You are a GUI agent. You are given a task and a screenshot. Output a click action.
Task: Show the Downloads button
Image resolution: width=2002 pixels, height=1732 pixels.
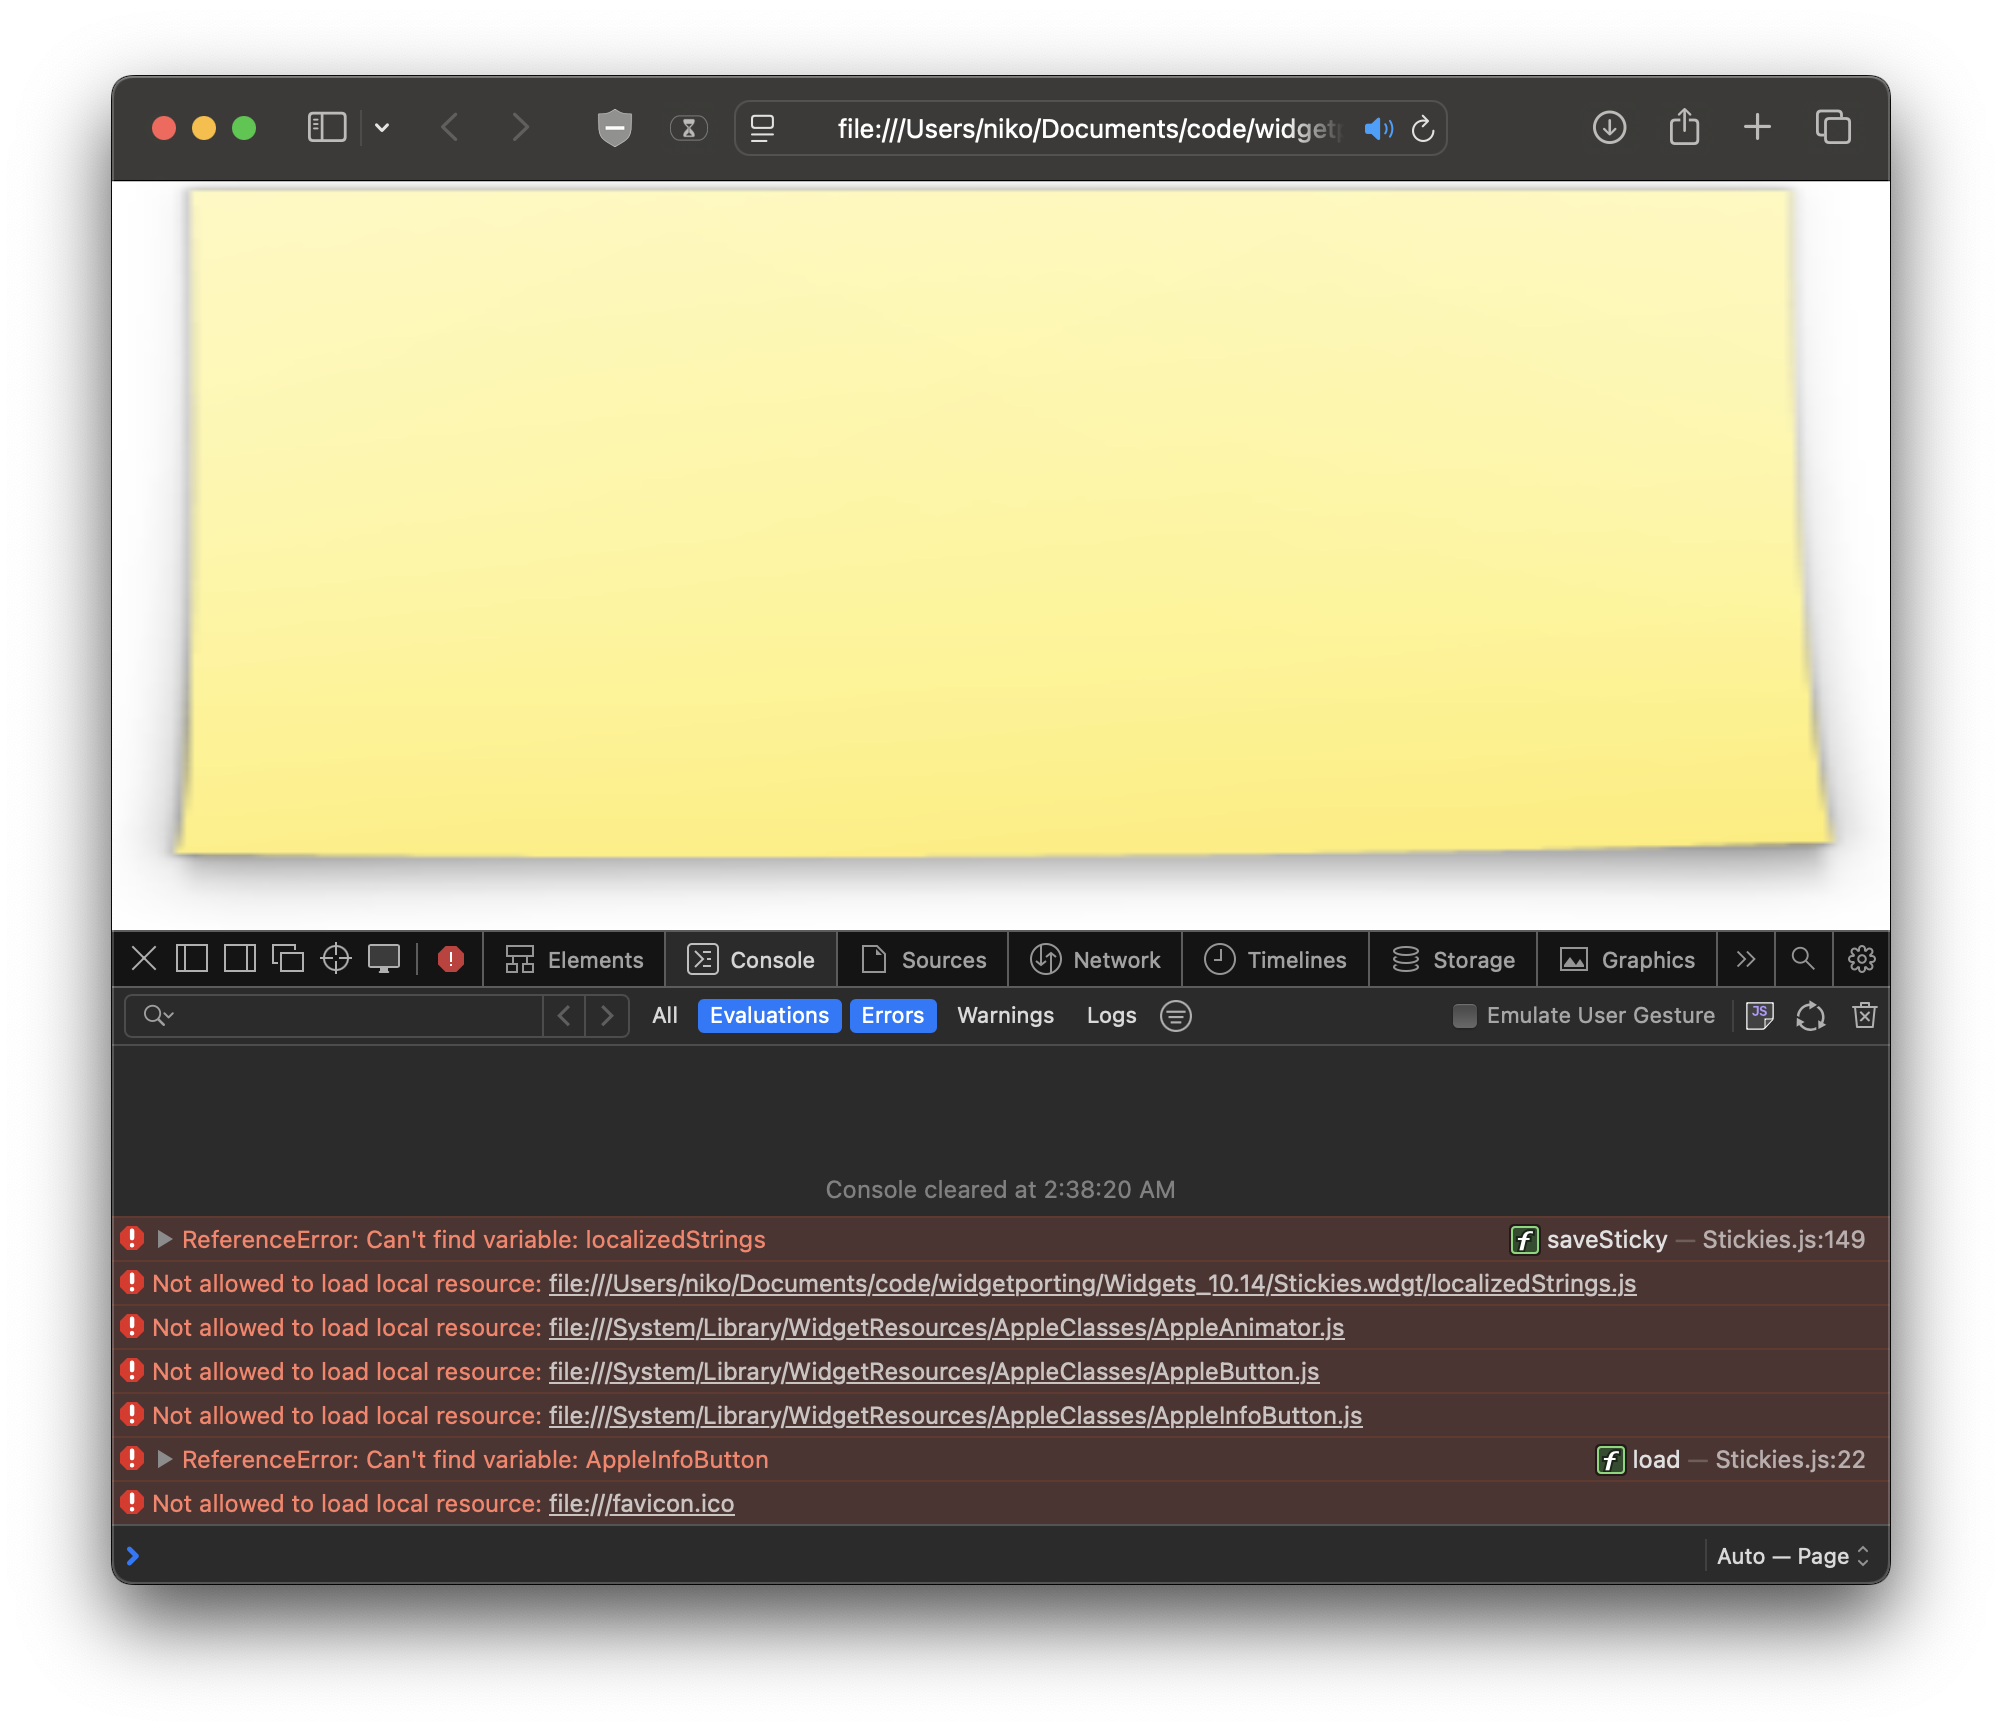coord(1609,128)
